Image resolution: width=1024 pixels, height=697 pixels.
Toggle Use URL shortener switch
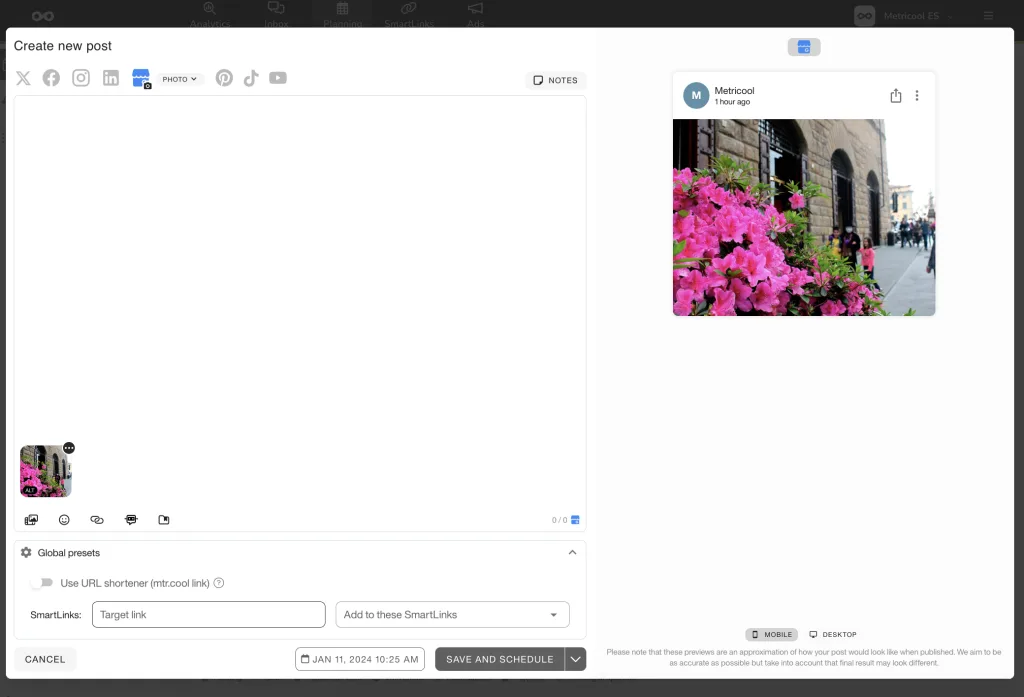[42, 583]
